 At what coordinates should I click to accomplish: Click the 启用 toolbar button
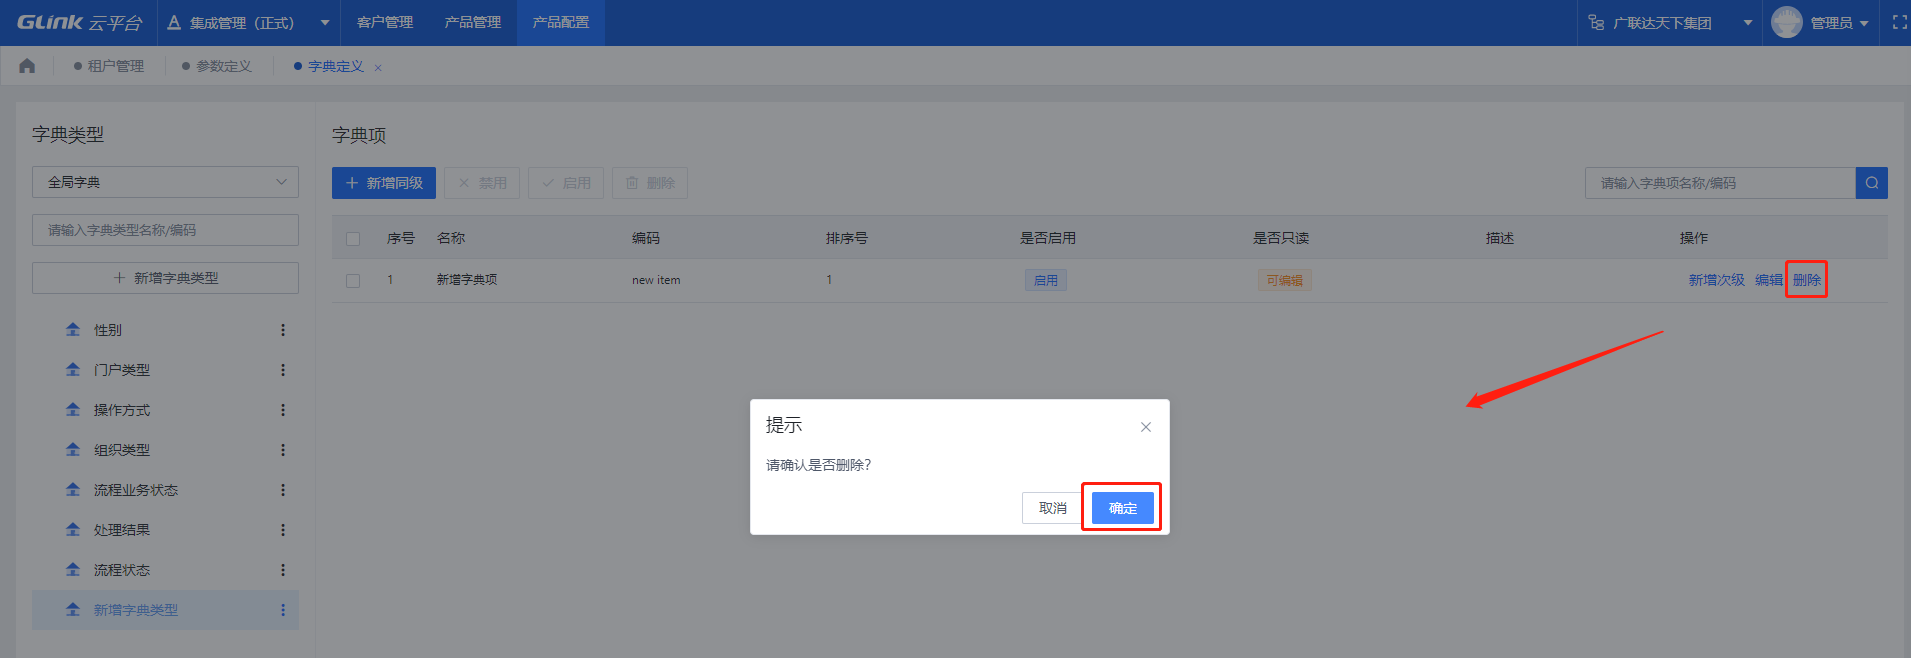pos(566,183)
